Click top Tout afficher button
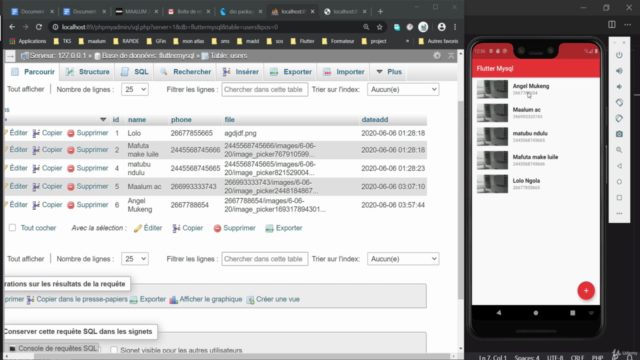This screenshot has width=640, height=360. 25,89
